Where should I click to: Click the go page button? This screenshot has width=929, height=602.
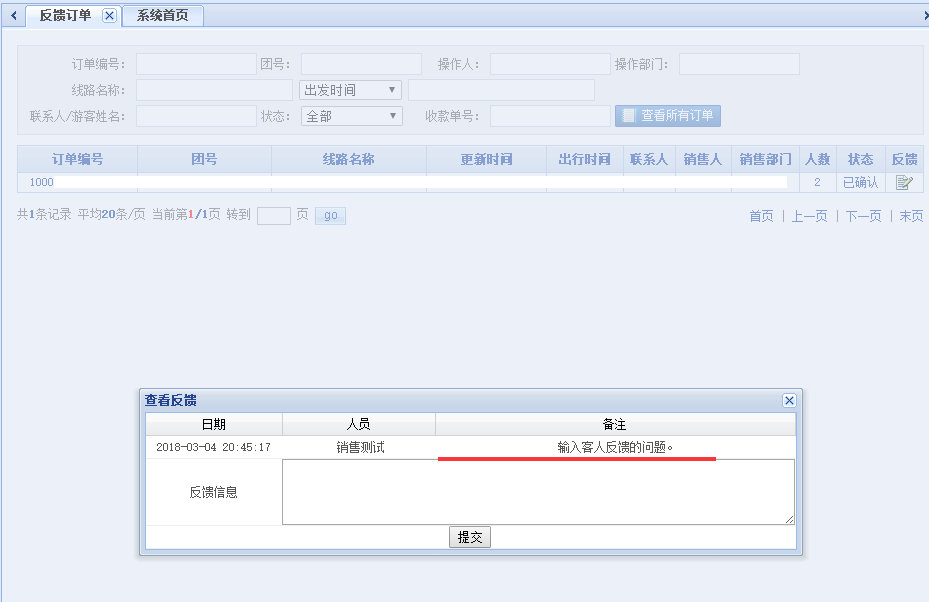331,215
